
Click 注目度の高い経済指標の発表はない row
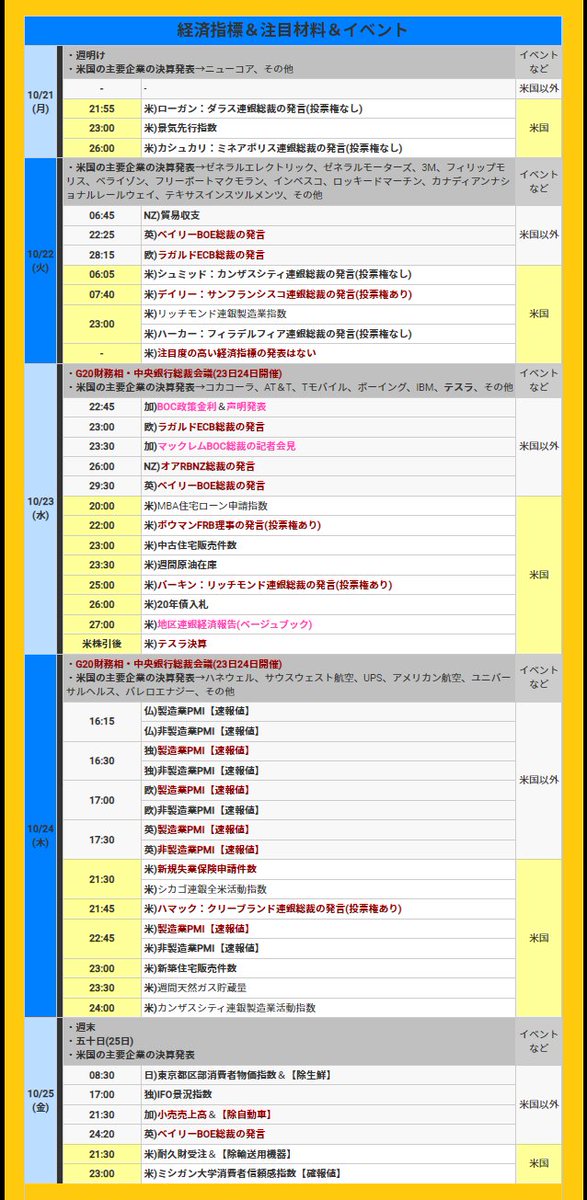(x=328, y=353)
